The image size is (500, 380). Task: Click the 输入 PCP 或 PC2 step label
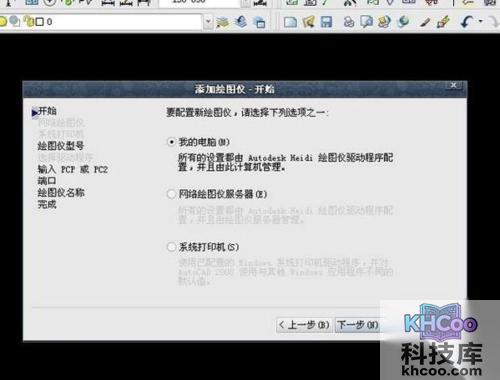pyautogui.click(x=73, y=169)
